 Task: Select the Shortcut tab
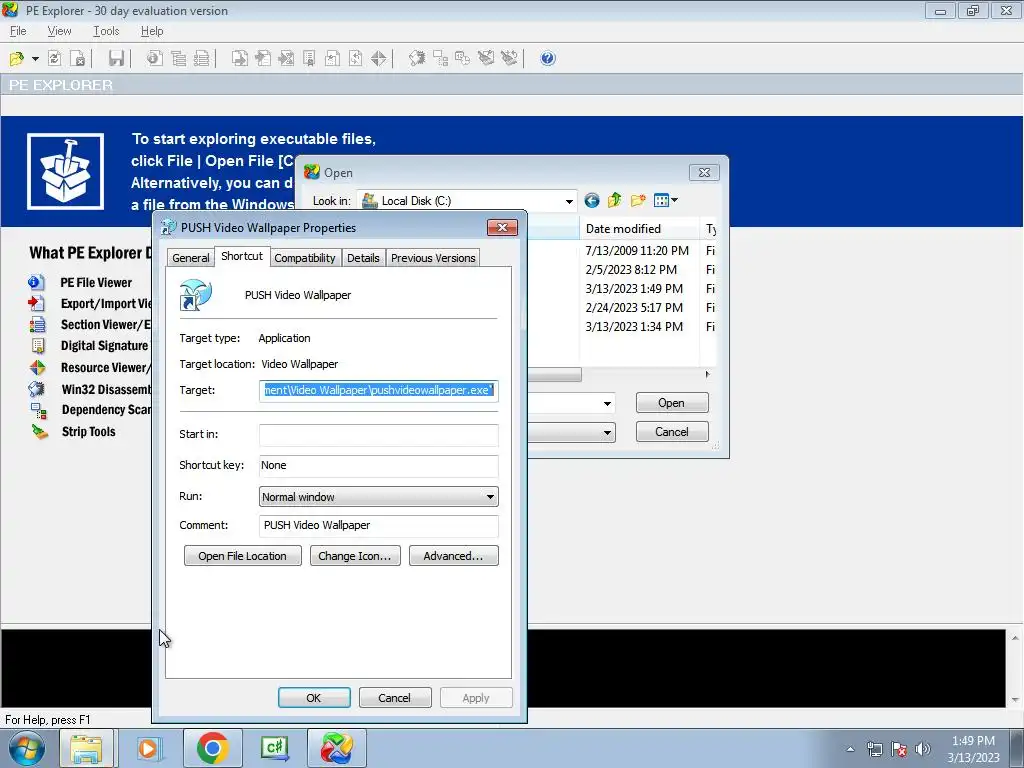tap(242, 256)
